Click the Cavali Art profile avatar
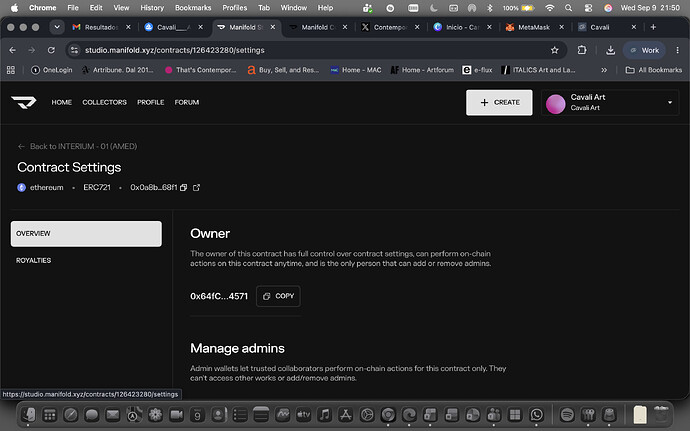 pos(555,104)
